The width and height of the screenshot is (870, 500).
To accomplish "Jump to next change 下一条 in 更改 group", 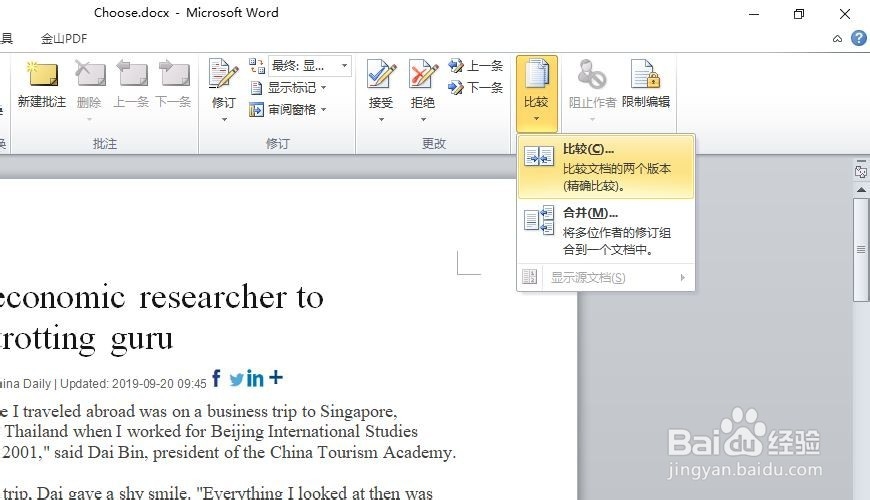I will point(476,88).
